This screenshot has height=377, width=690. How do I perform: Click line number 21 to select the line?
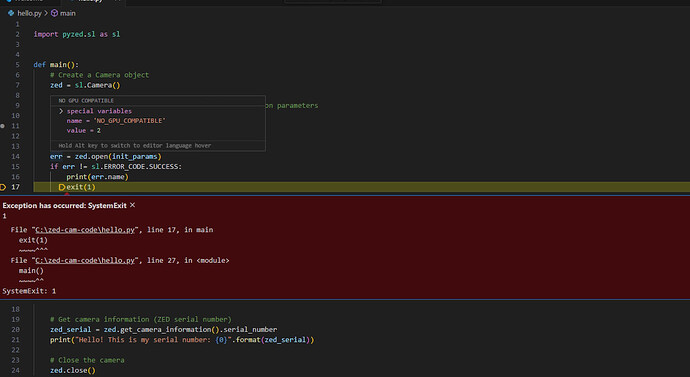pyautogui.click(x=15, y=340)
